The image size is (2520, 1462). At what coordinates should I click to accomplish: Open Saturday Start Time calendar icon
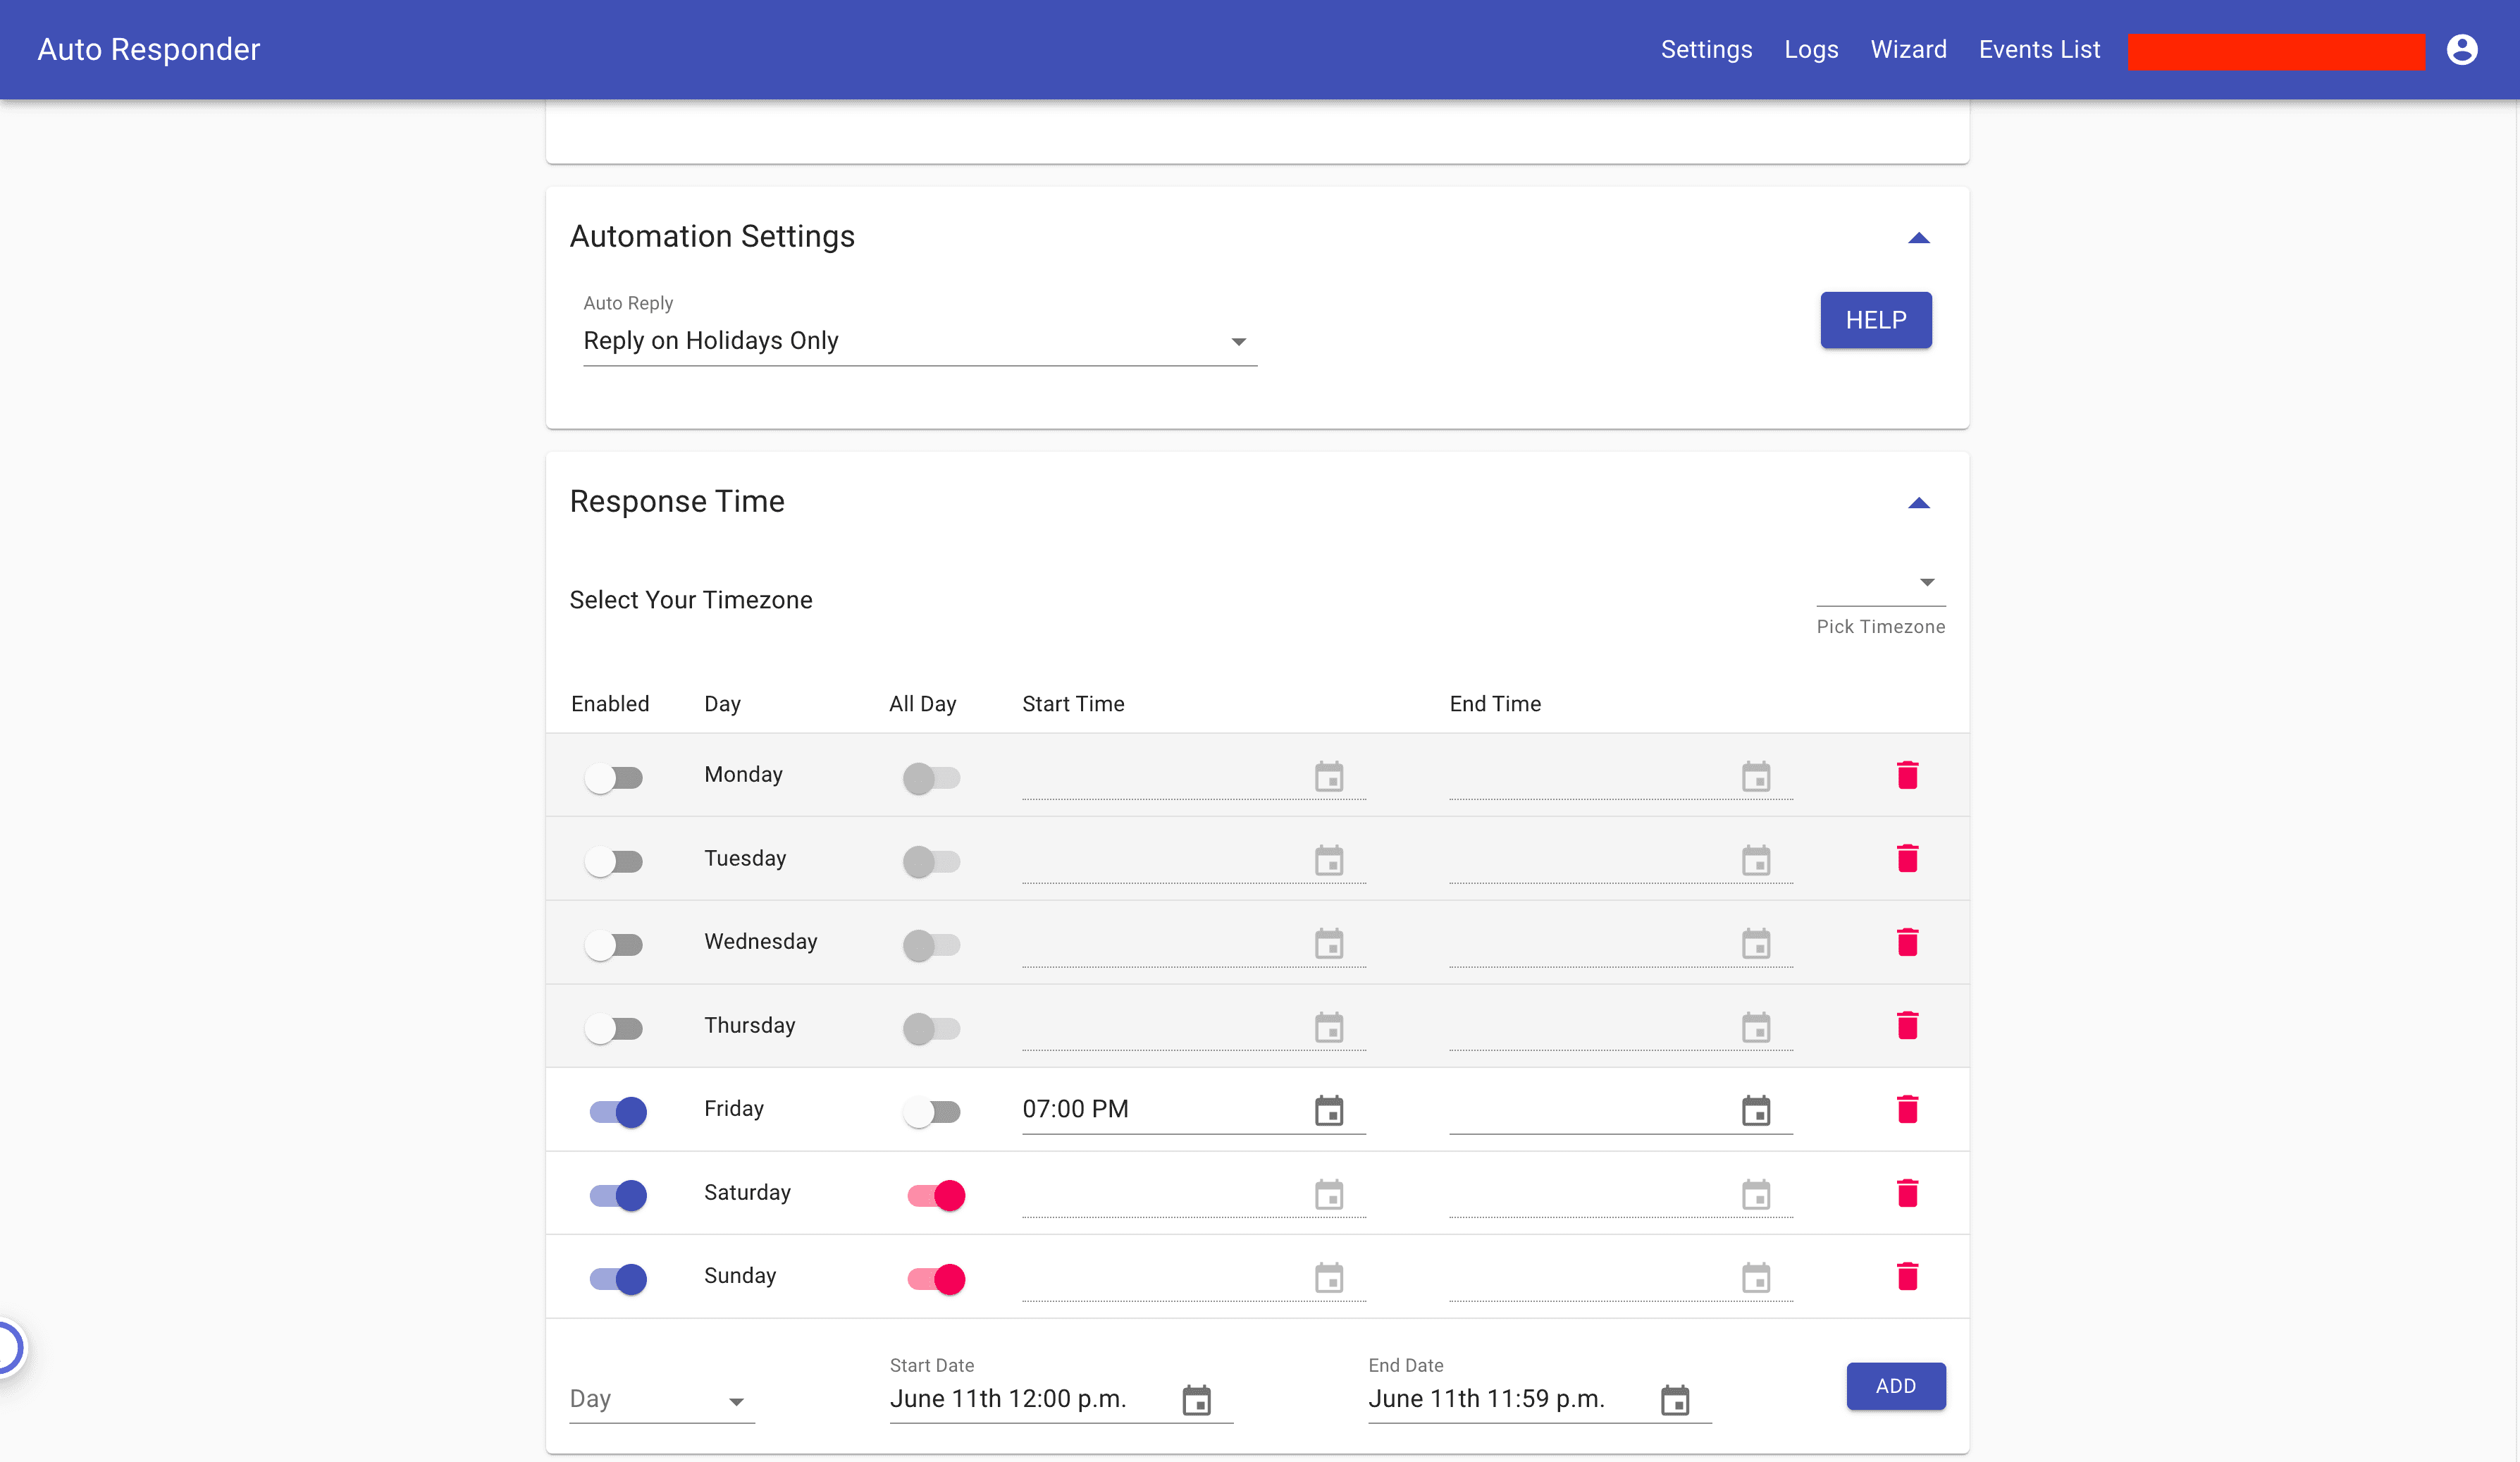1329,1194
